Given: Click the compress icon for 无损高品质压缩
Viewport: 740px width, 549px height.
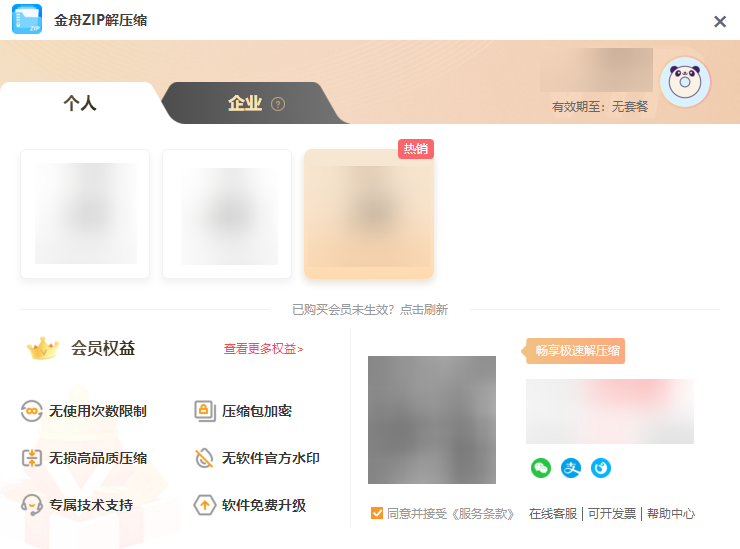Looking at the screenshot, I should [x=32, y=458].
